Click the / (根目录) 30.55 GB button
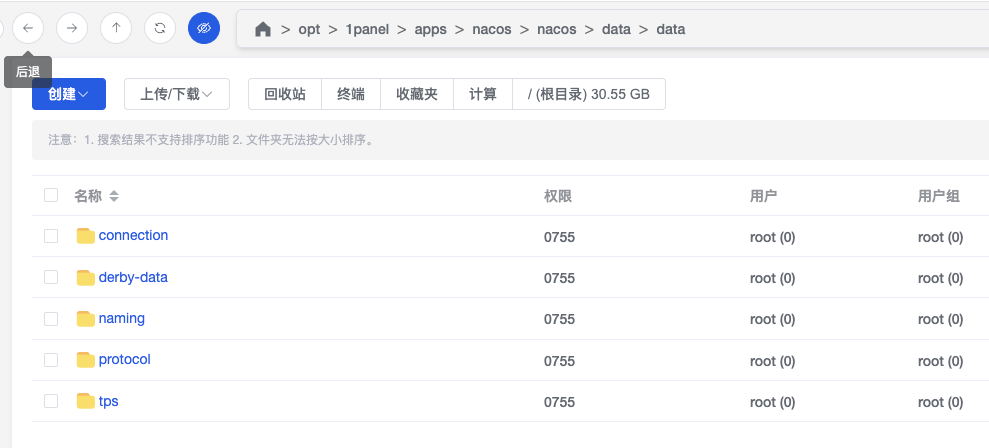Screen dimensions: 989x448 pyautogui.click(x=589, y=94)
